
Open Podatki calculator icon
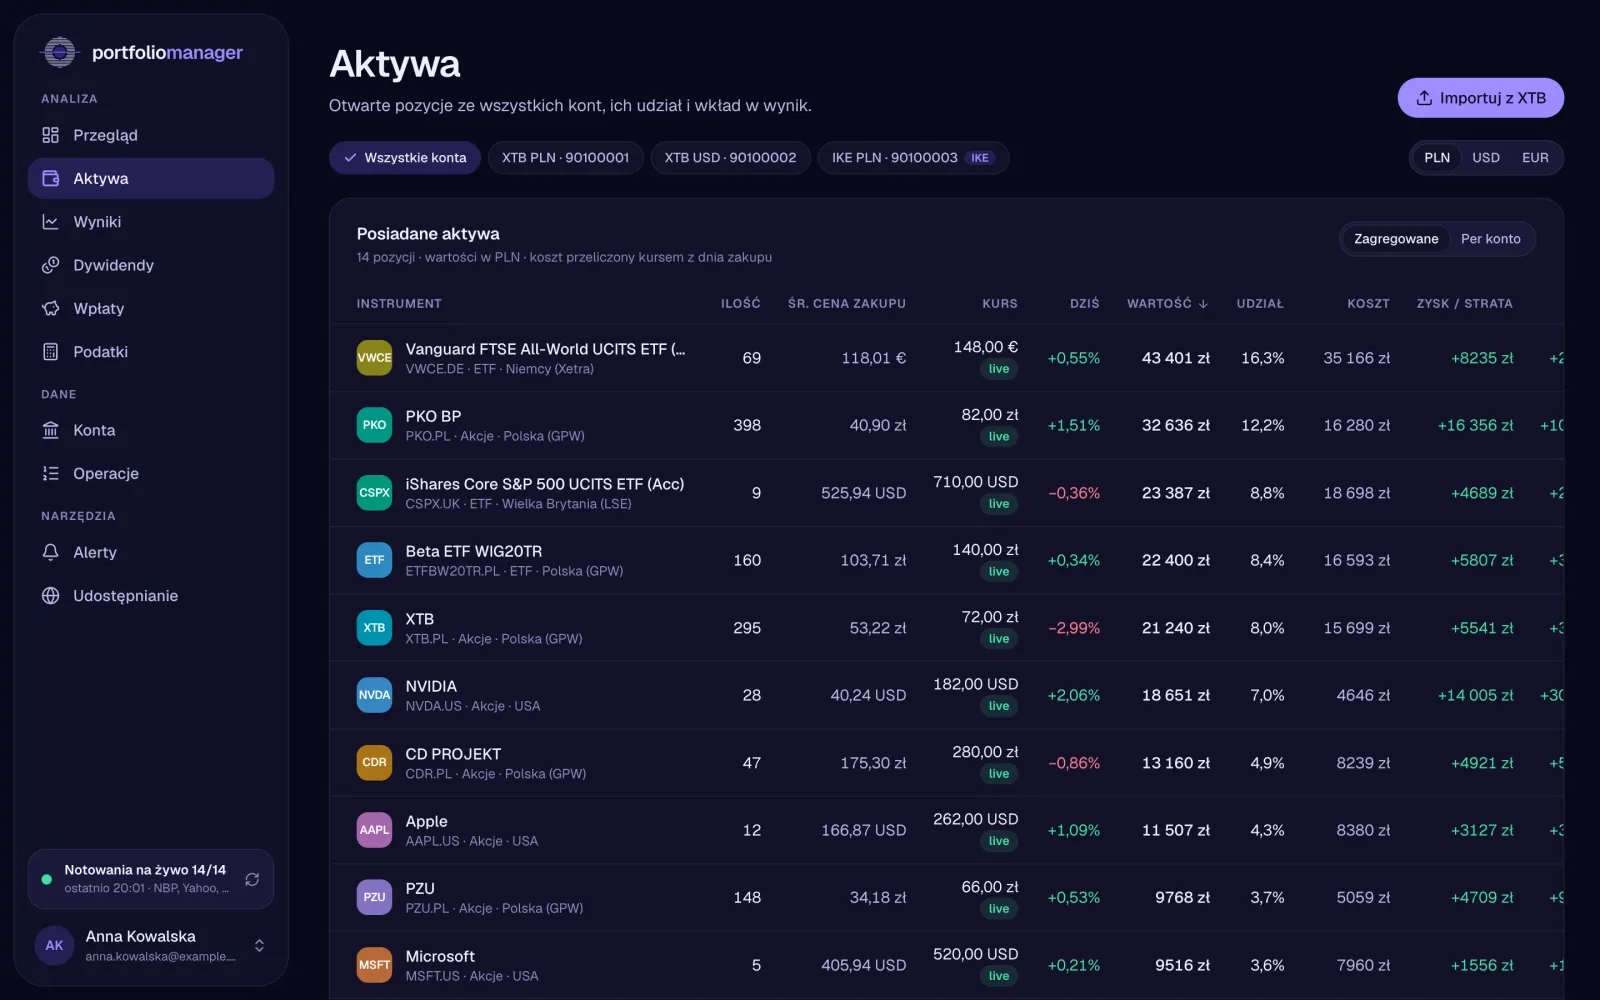(x=51, y=352)
